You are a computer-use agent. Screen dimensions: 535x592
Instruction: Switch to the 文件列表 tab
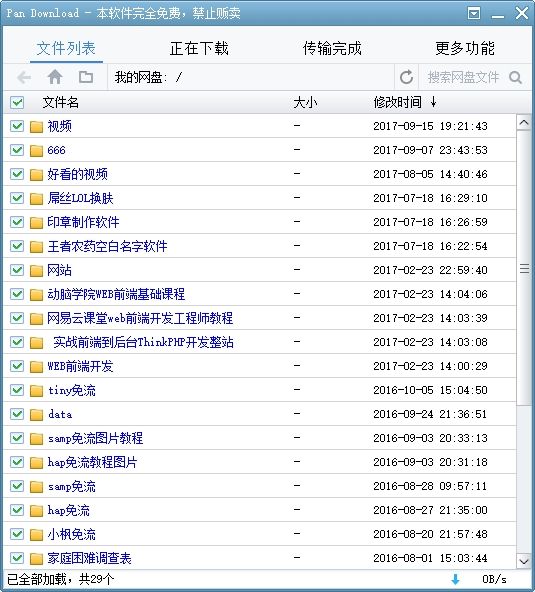point(66,48)
